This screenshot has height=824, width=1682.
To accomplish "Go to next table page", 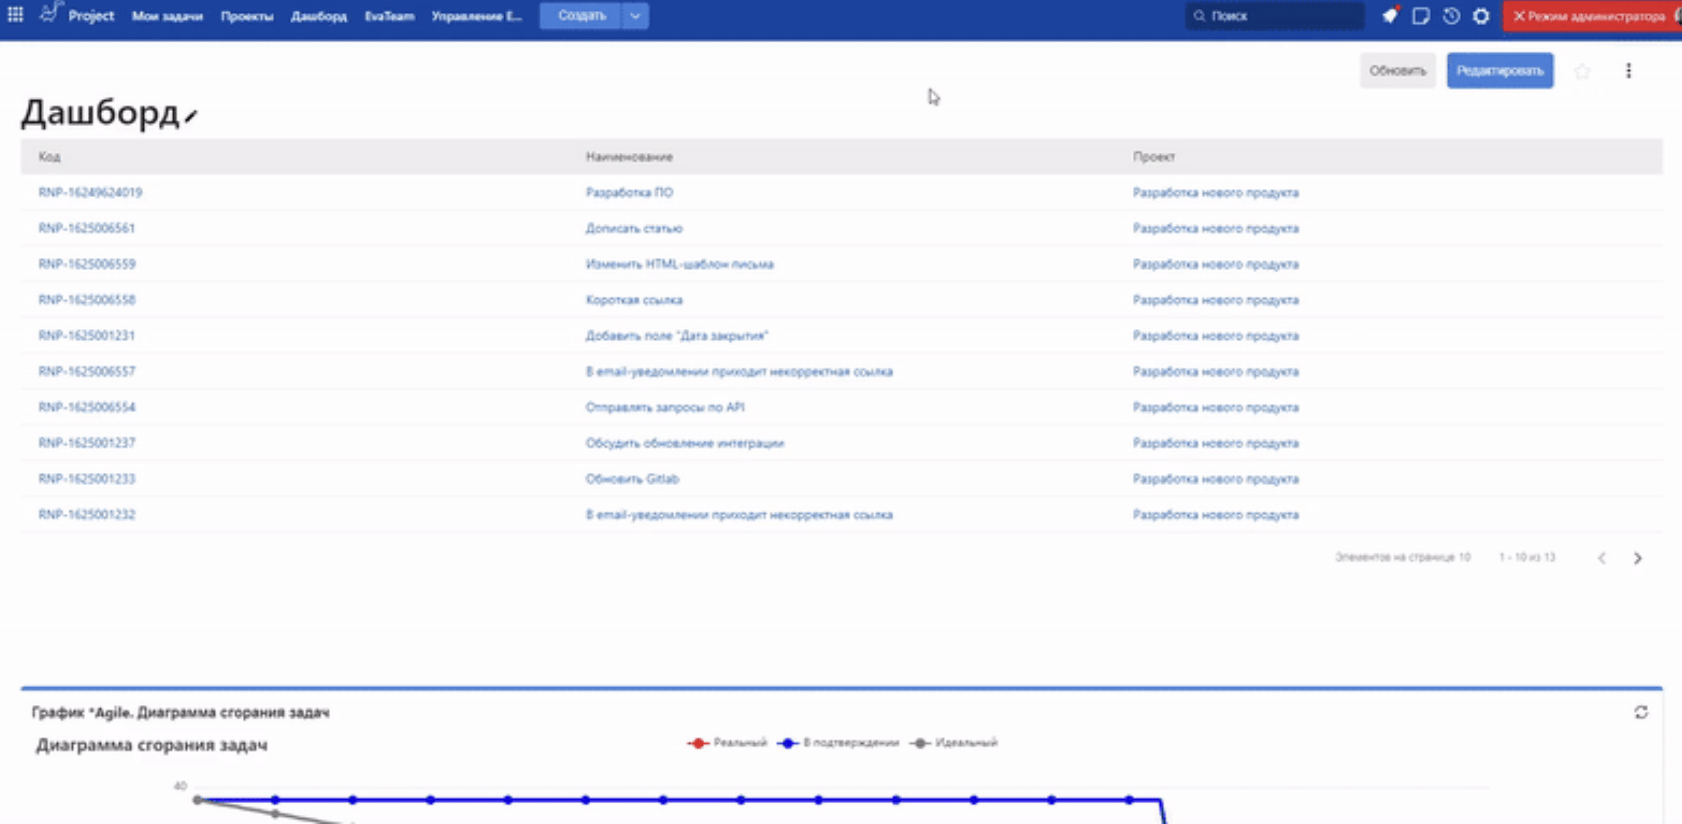I will point(1637,558).
